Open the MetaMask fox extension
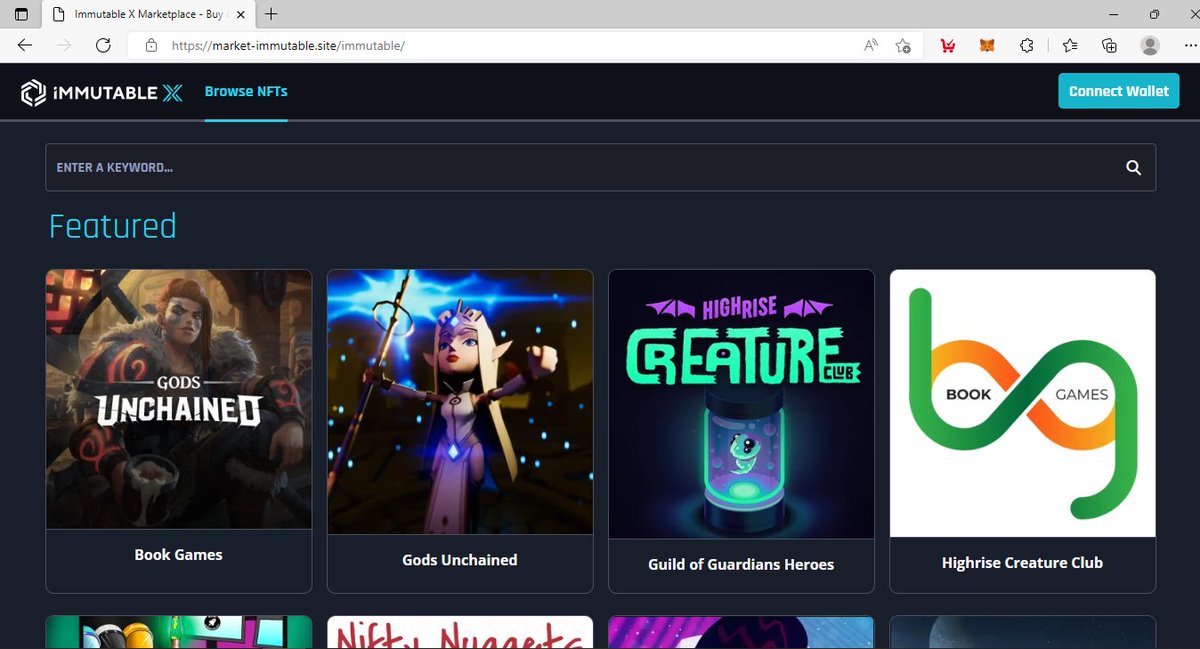 click(987, 45)
